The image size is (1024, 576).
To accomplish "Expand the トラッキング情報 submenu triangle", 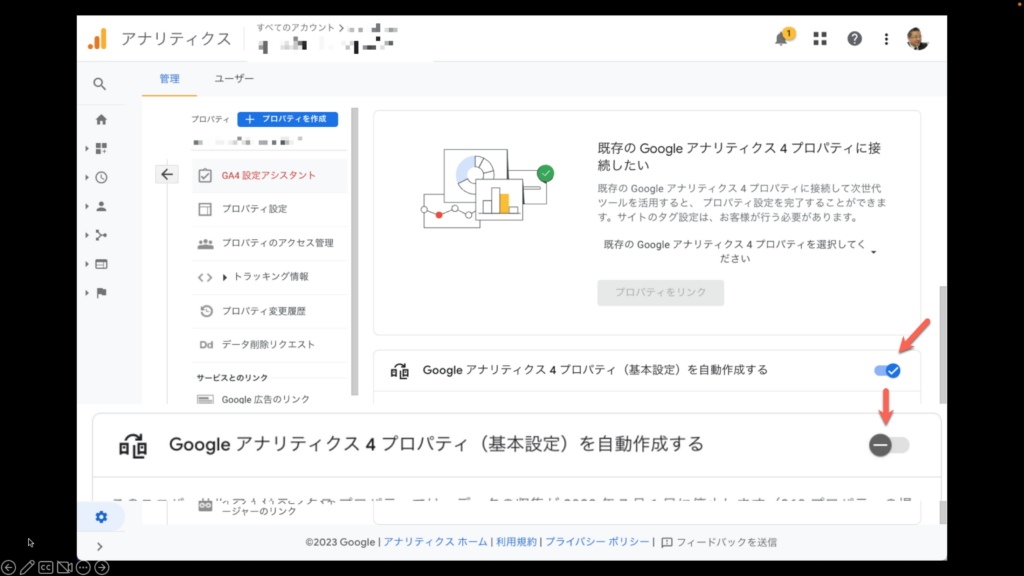I will pyautogui.click(x=225, y=278).
